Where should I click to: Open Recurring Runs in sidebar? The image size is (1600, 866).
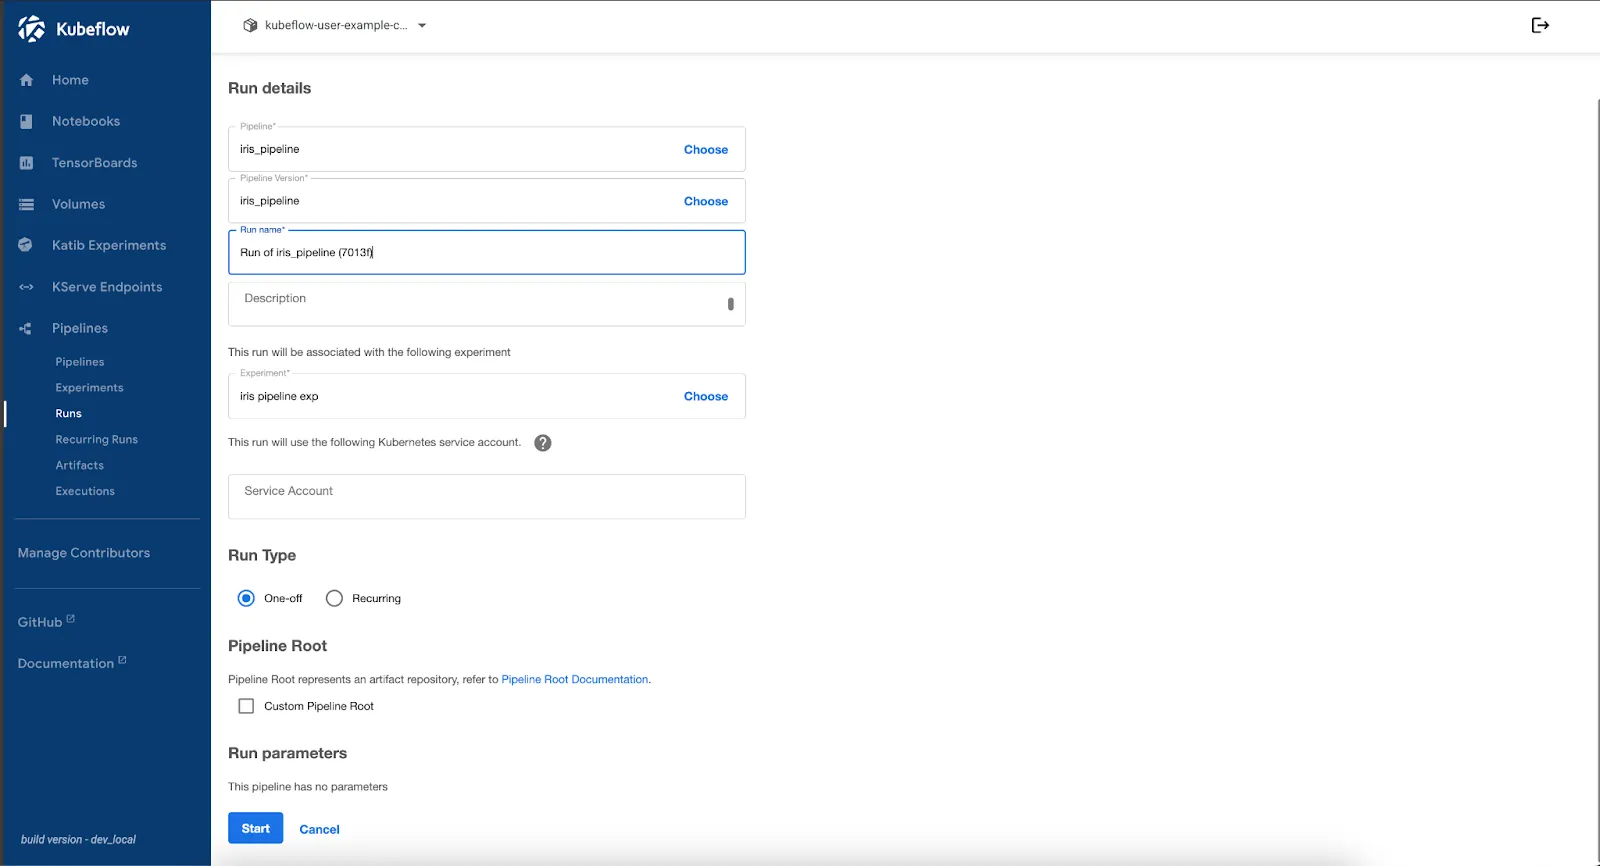coord(96,439)
